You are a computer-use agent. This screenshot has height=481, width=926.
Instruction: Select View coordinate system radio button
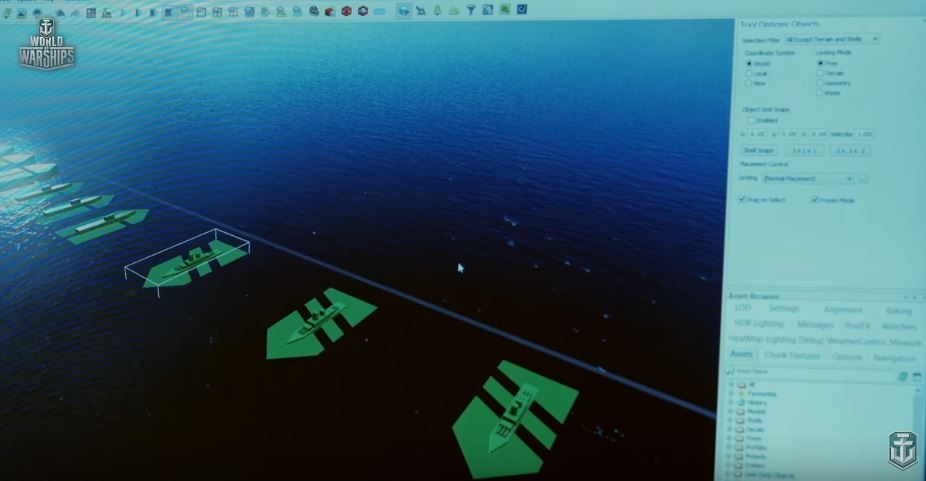click(749, 83)
